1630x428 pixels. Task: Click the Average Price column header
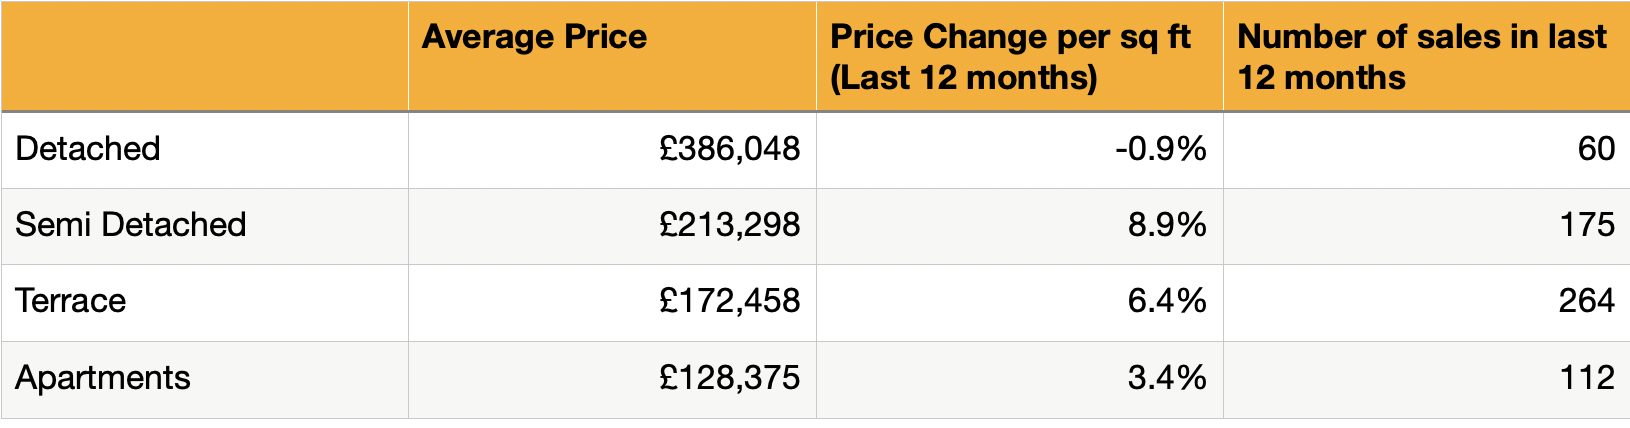click(535, 38)
